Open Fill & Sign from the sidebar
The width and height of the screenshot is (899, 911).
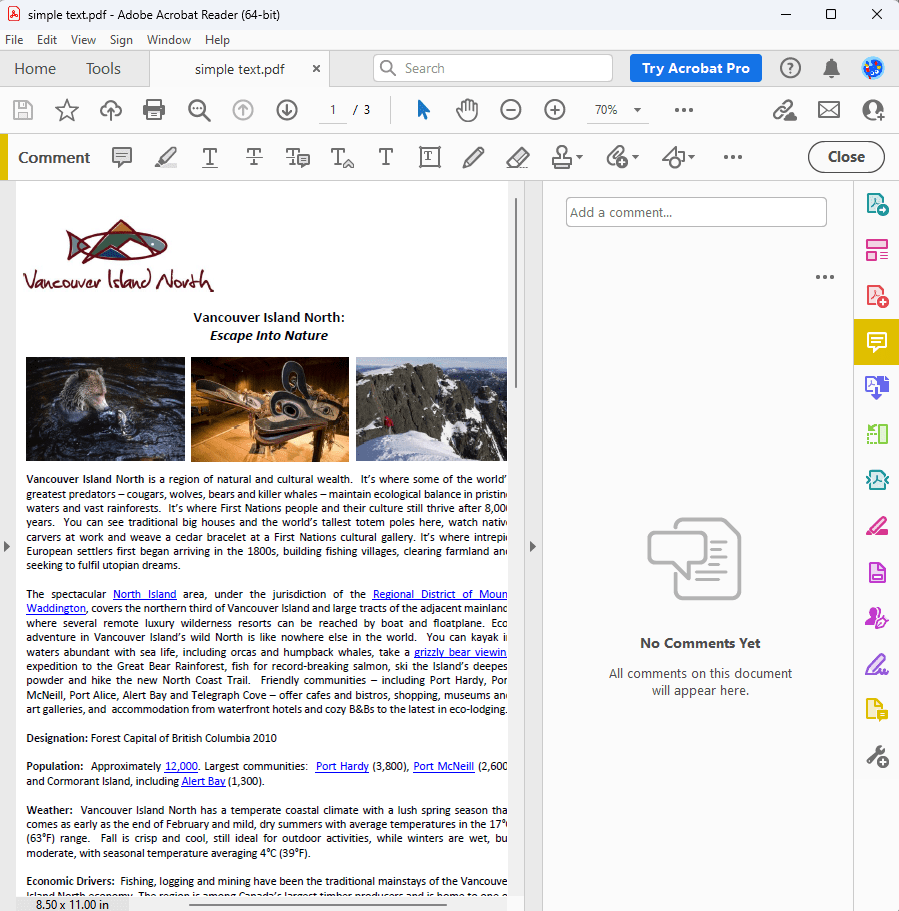pyautogui.click(x=876, y=664)
